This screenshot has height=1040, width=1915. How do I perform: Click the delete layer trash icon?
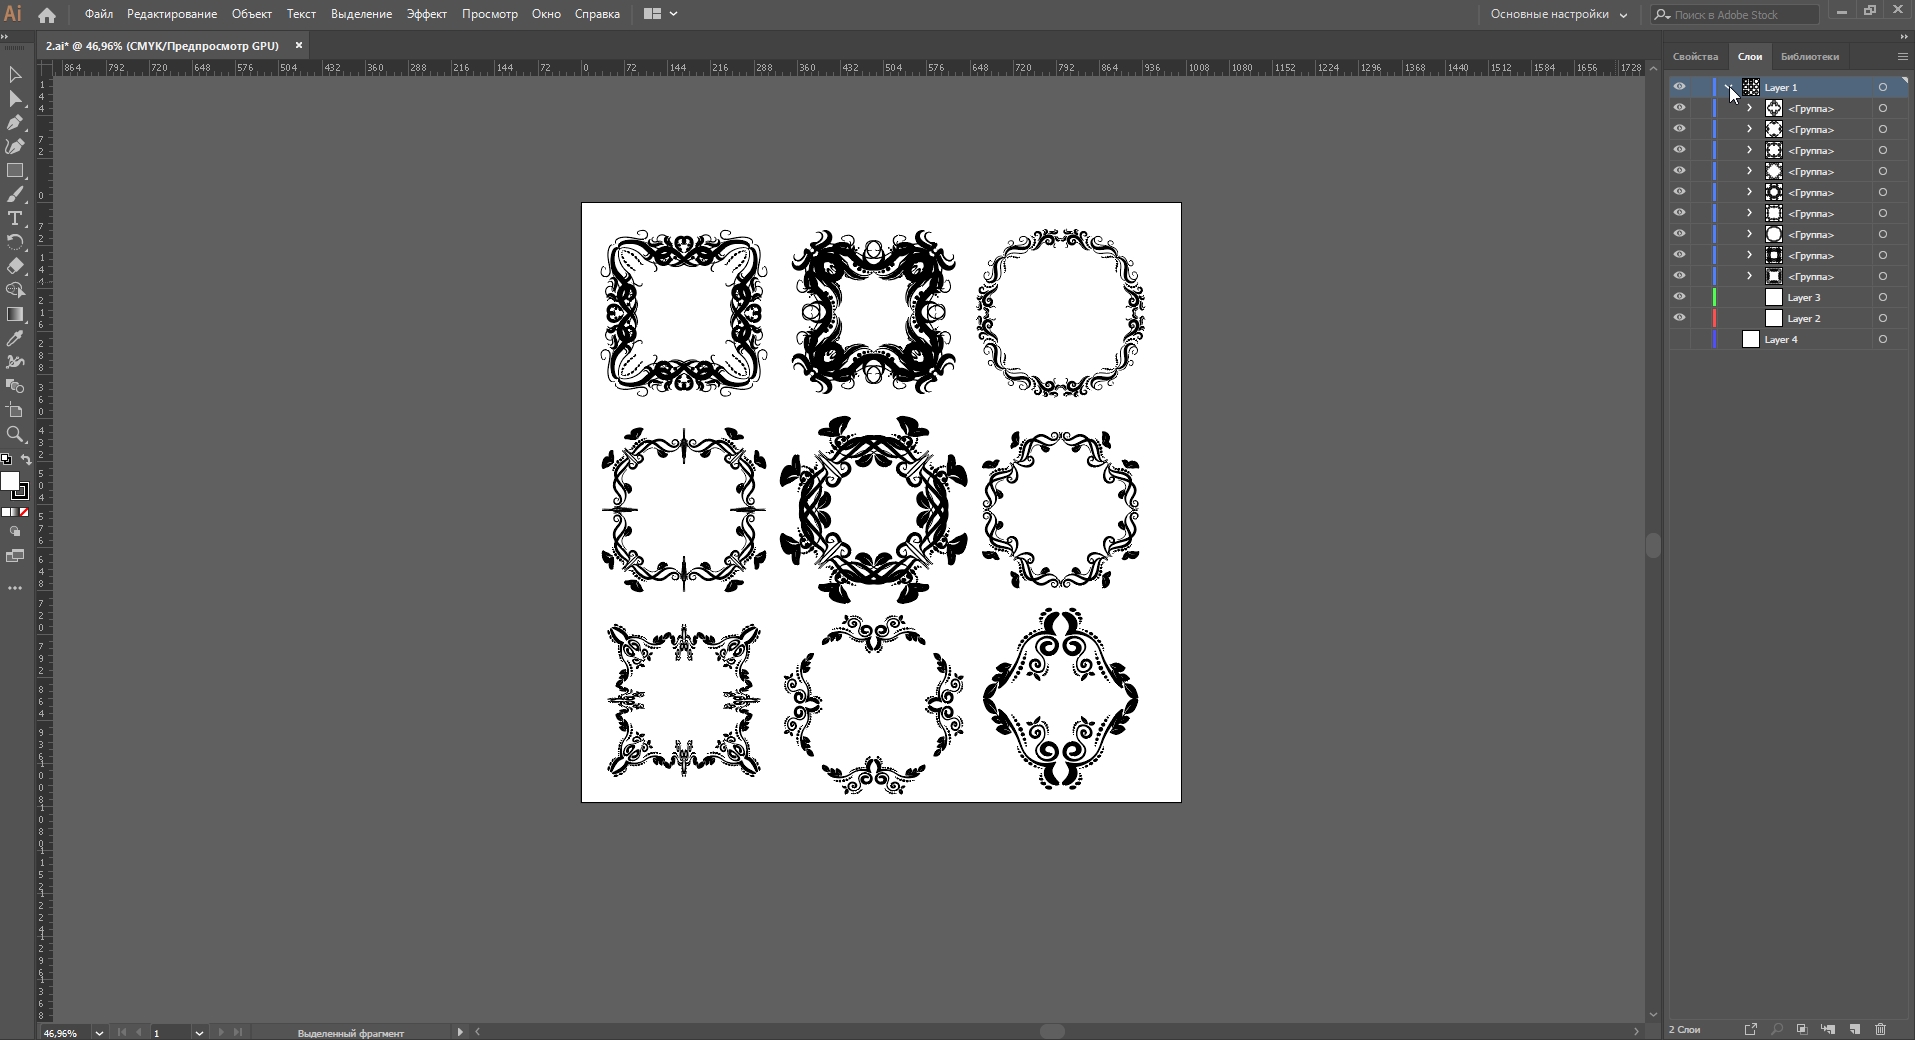[x=1880, y=1029]
